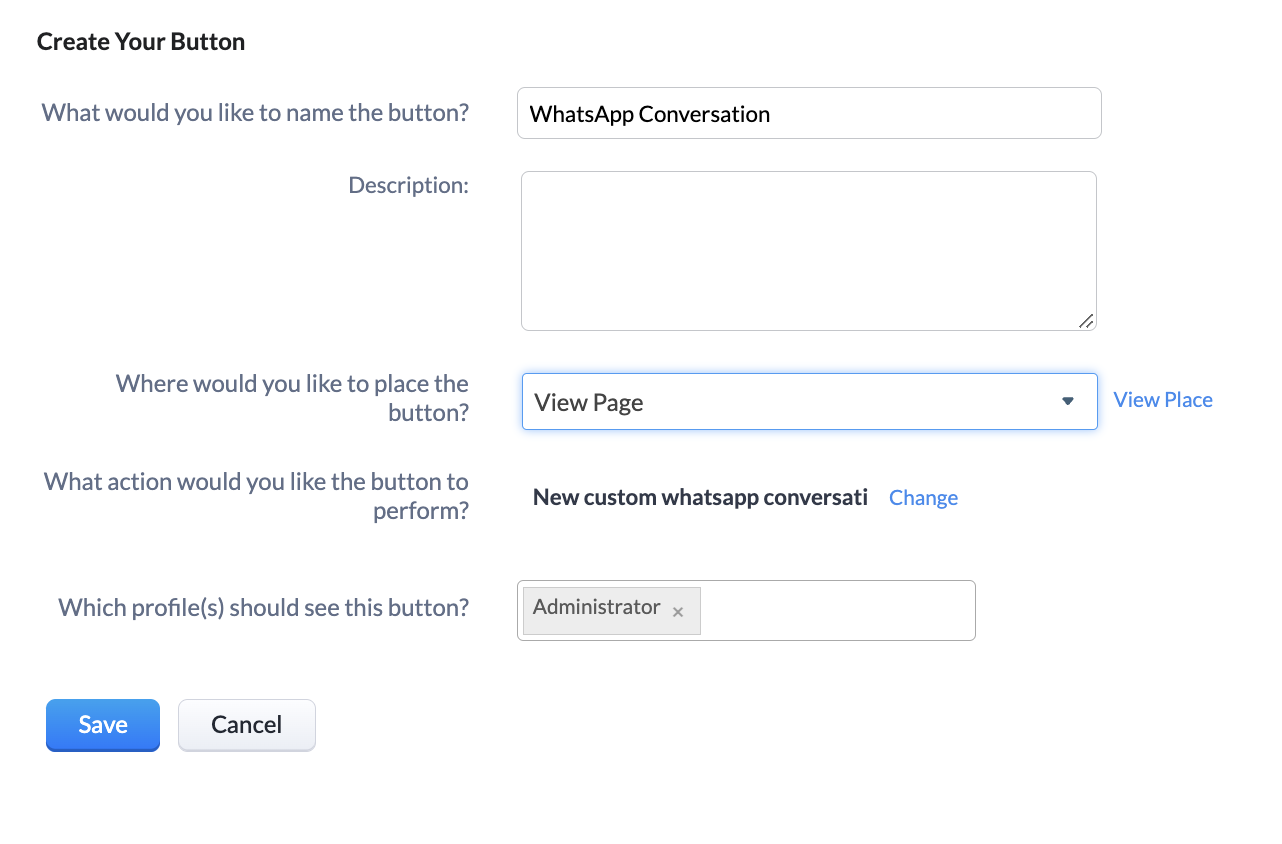Open the View Page placement dropdown

(809, 402)
